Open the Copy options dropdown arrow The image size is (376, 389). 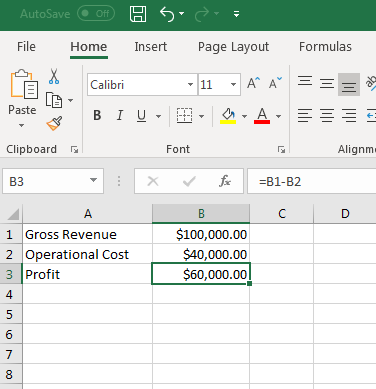[x=70, y=100]
